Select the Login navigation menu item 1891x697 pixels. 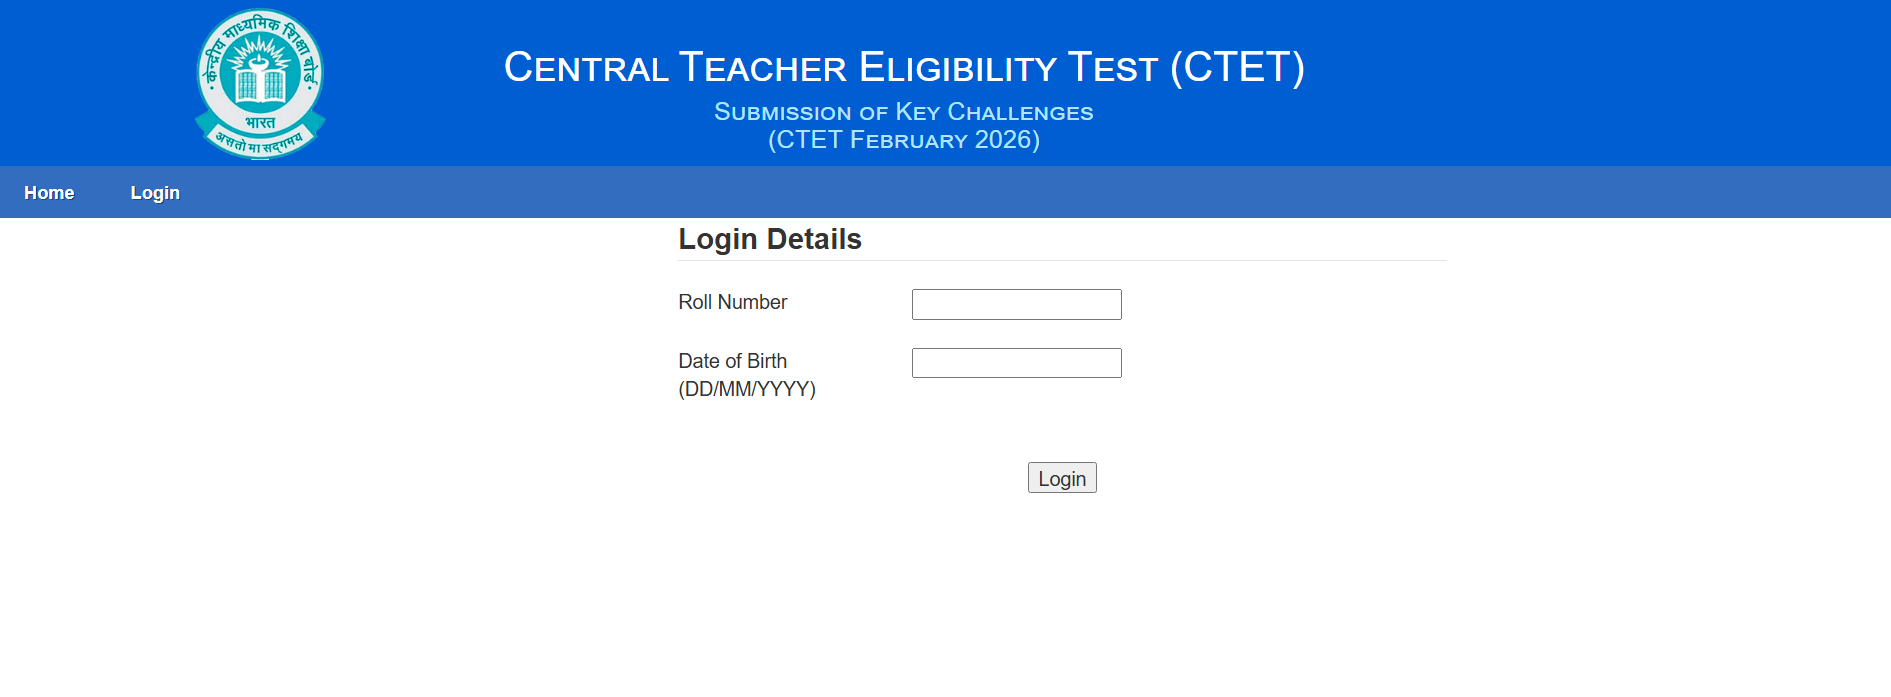click(x=155, y=193)
